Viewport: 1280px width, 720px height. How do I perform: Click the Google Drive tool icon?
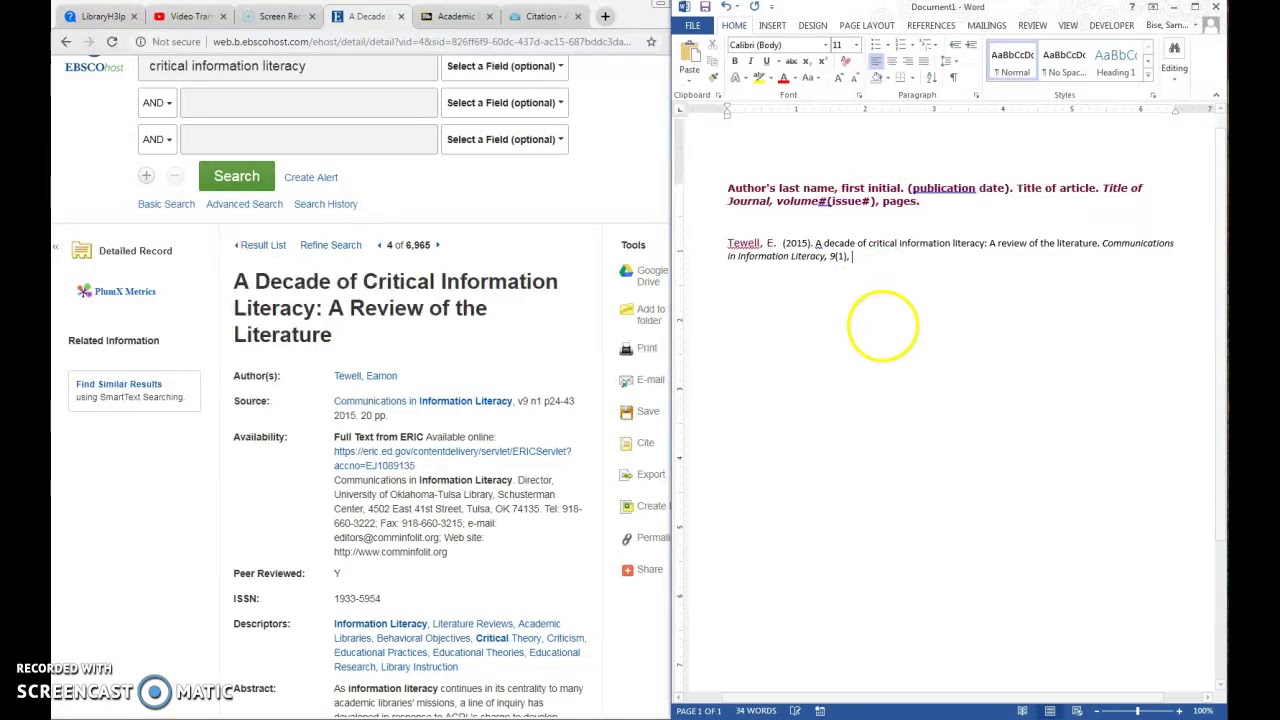coord(626,271)
